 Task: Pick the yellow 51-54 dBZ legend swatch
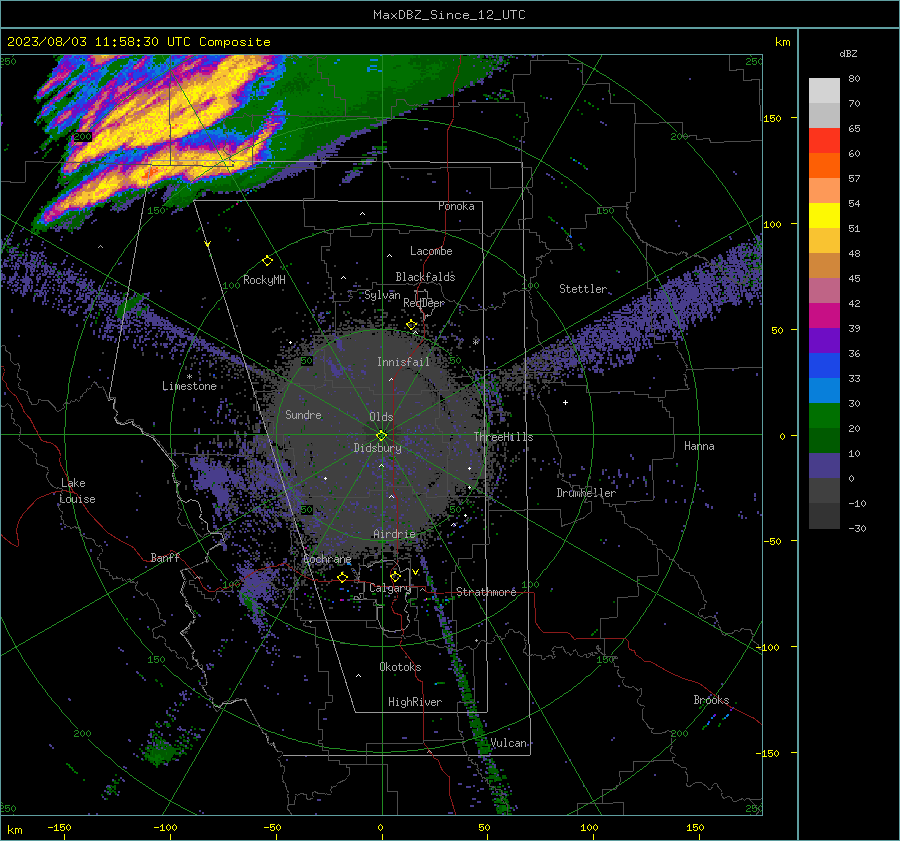(824, 216)
